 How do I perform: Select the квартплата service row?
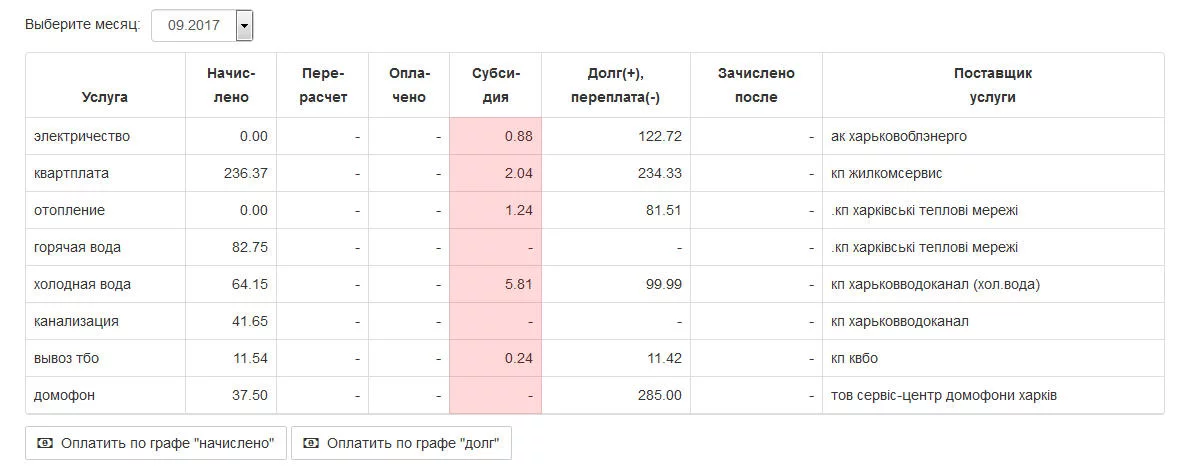(595, 173)
